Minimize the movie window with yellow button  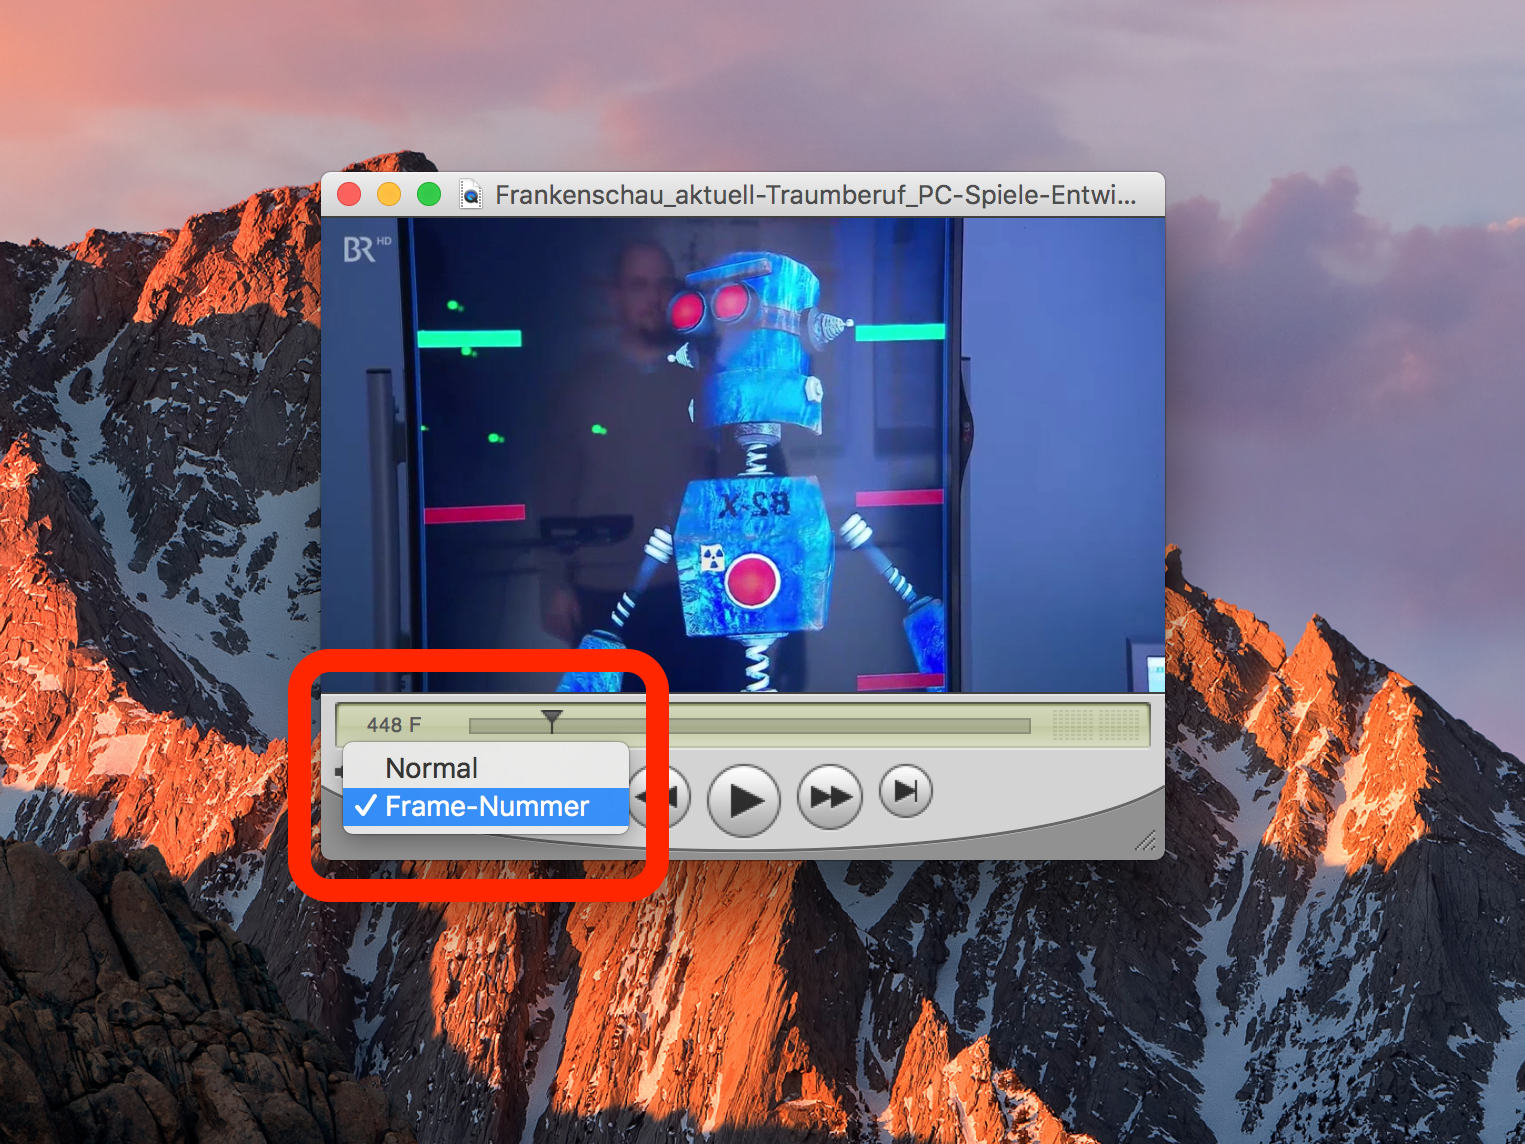pyautogui.click(x=389, y=194)
